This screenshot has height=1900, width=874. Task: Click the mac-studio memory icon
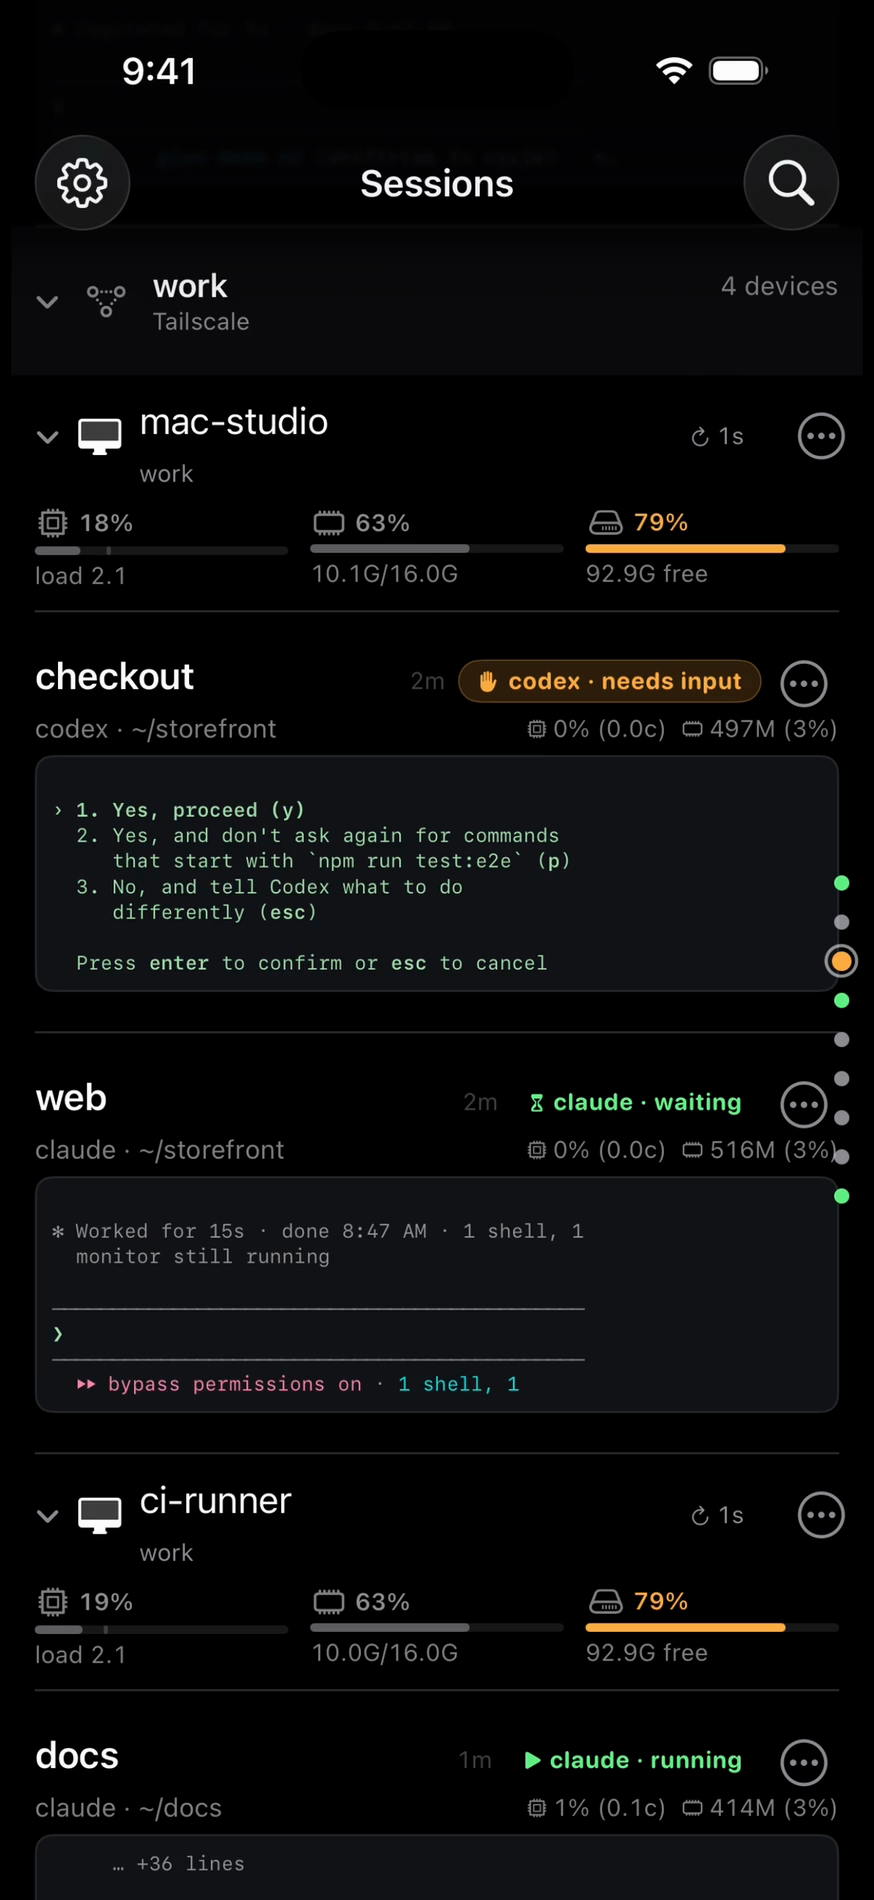[329, 523]
